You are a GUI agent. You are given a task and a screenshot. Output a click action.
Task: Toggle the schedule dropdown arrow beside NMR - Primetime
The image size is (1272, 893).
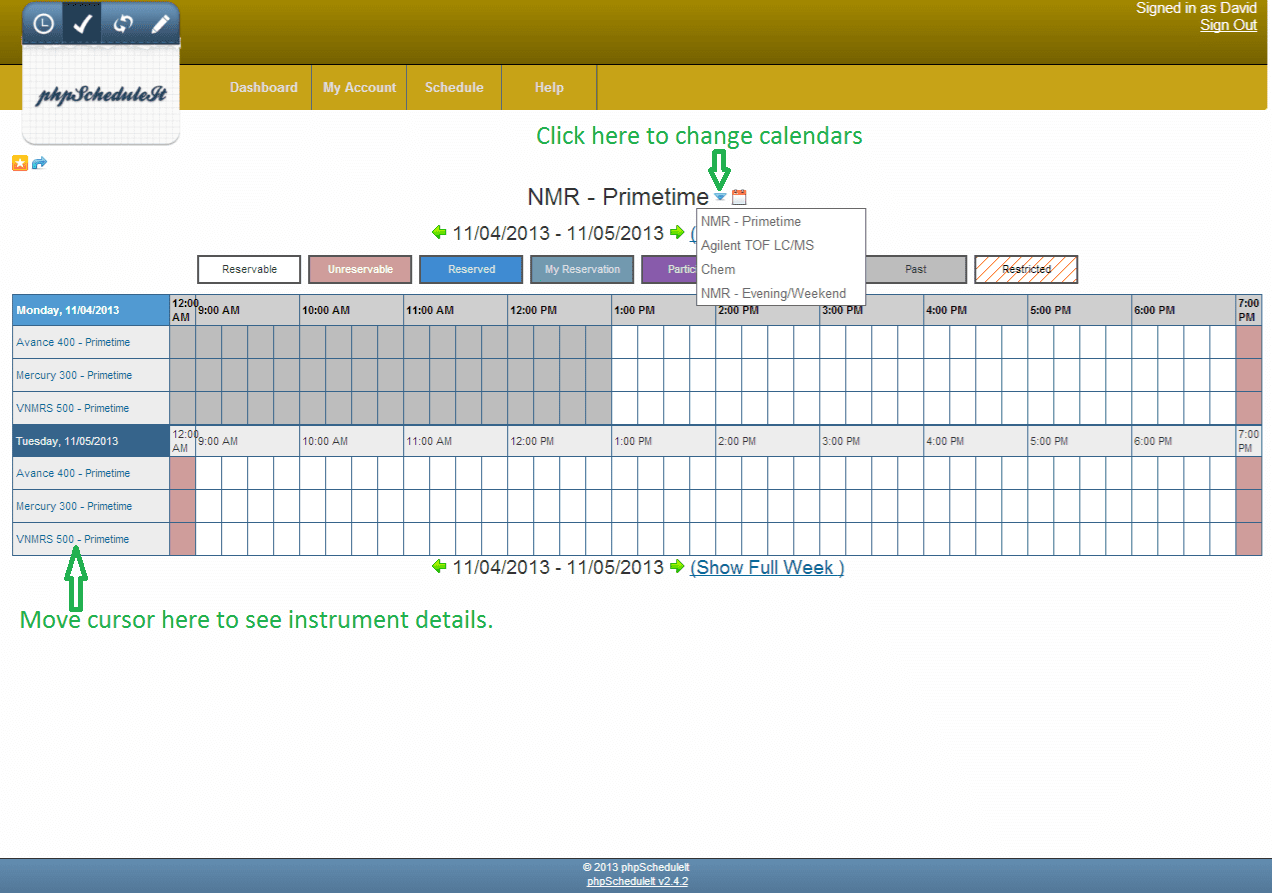click(720, 197)
